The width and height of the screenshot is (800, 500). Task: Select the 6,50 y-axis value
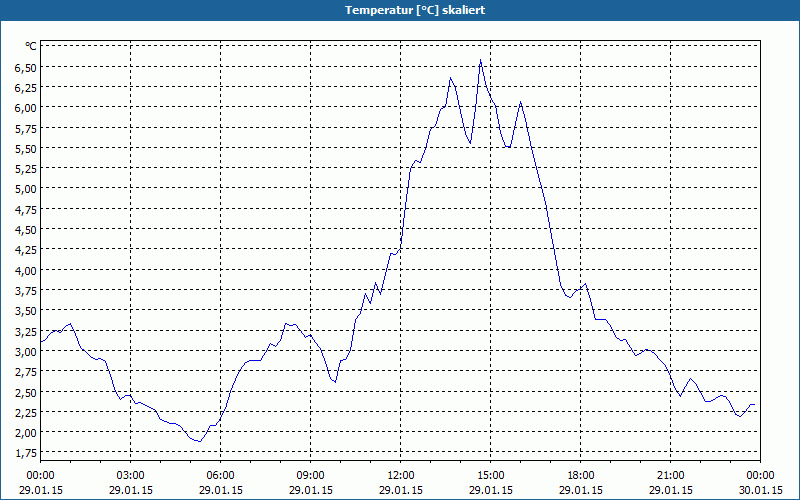click(26, 67)
